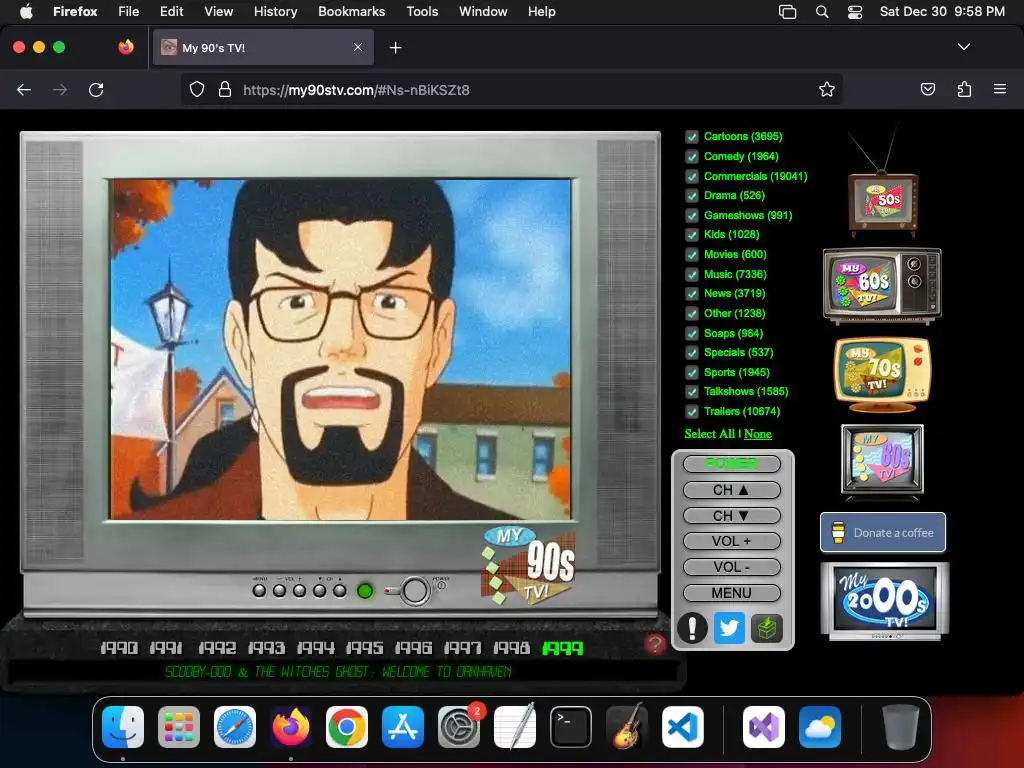Open macOS Control Center

tap(855, 12)
